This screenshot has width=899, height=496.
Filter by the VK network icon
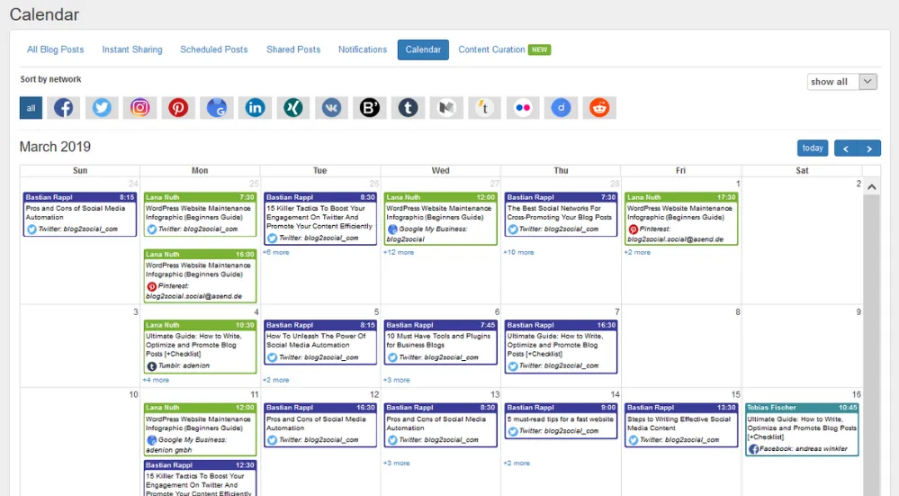(331, 108)
